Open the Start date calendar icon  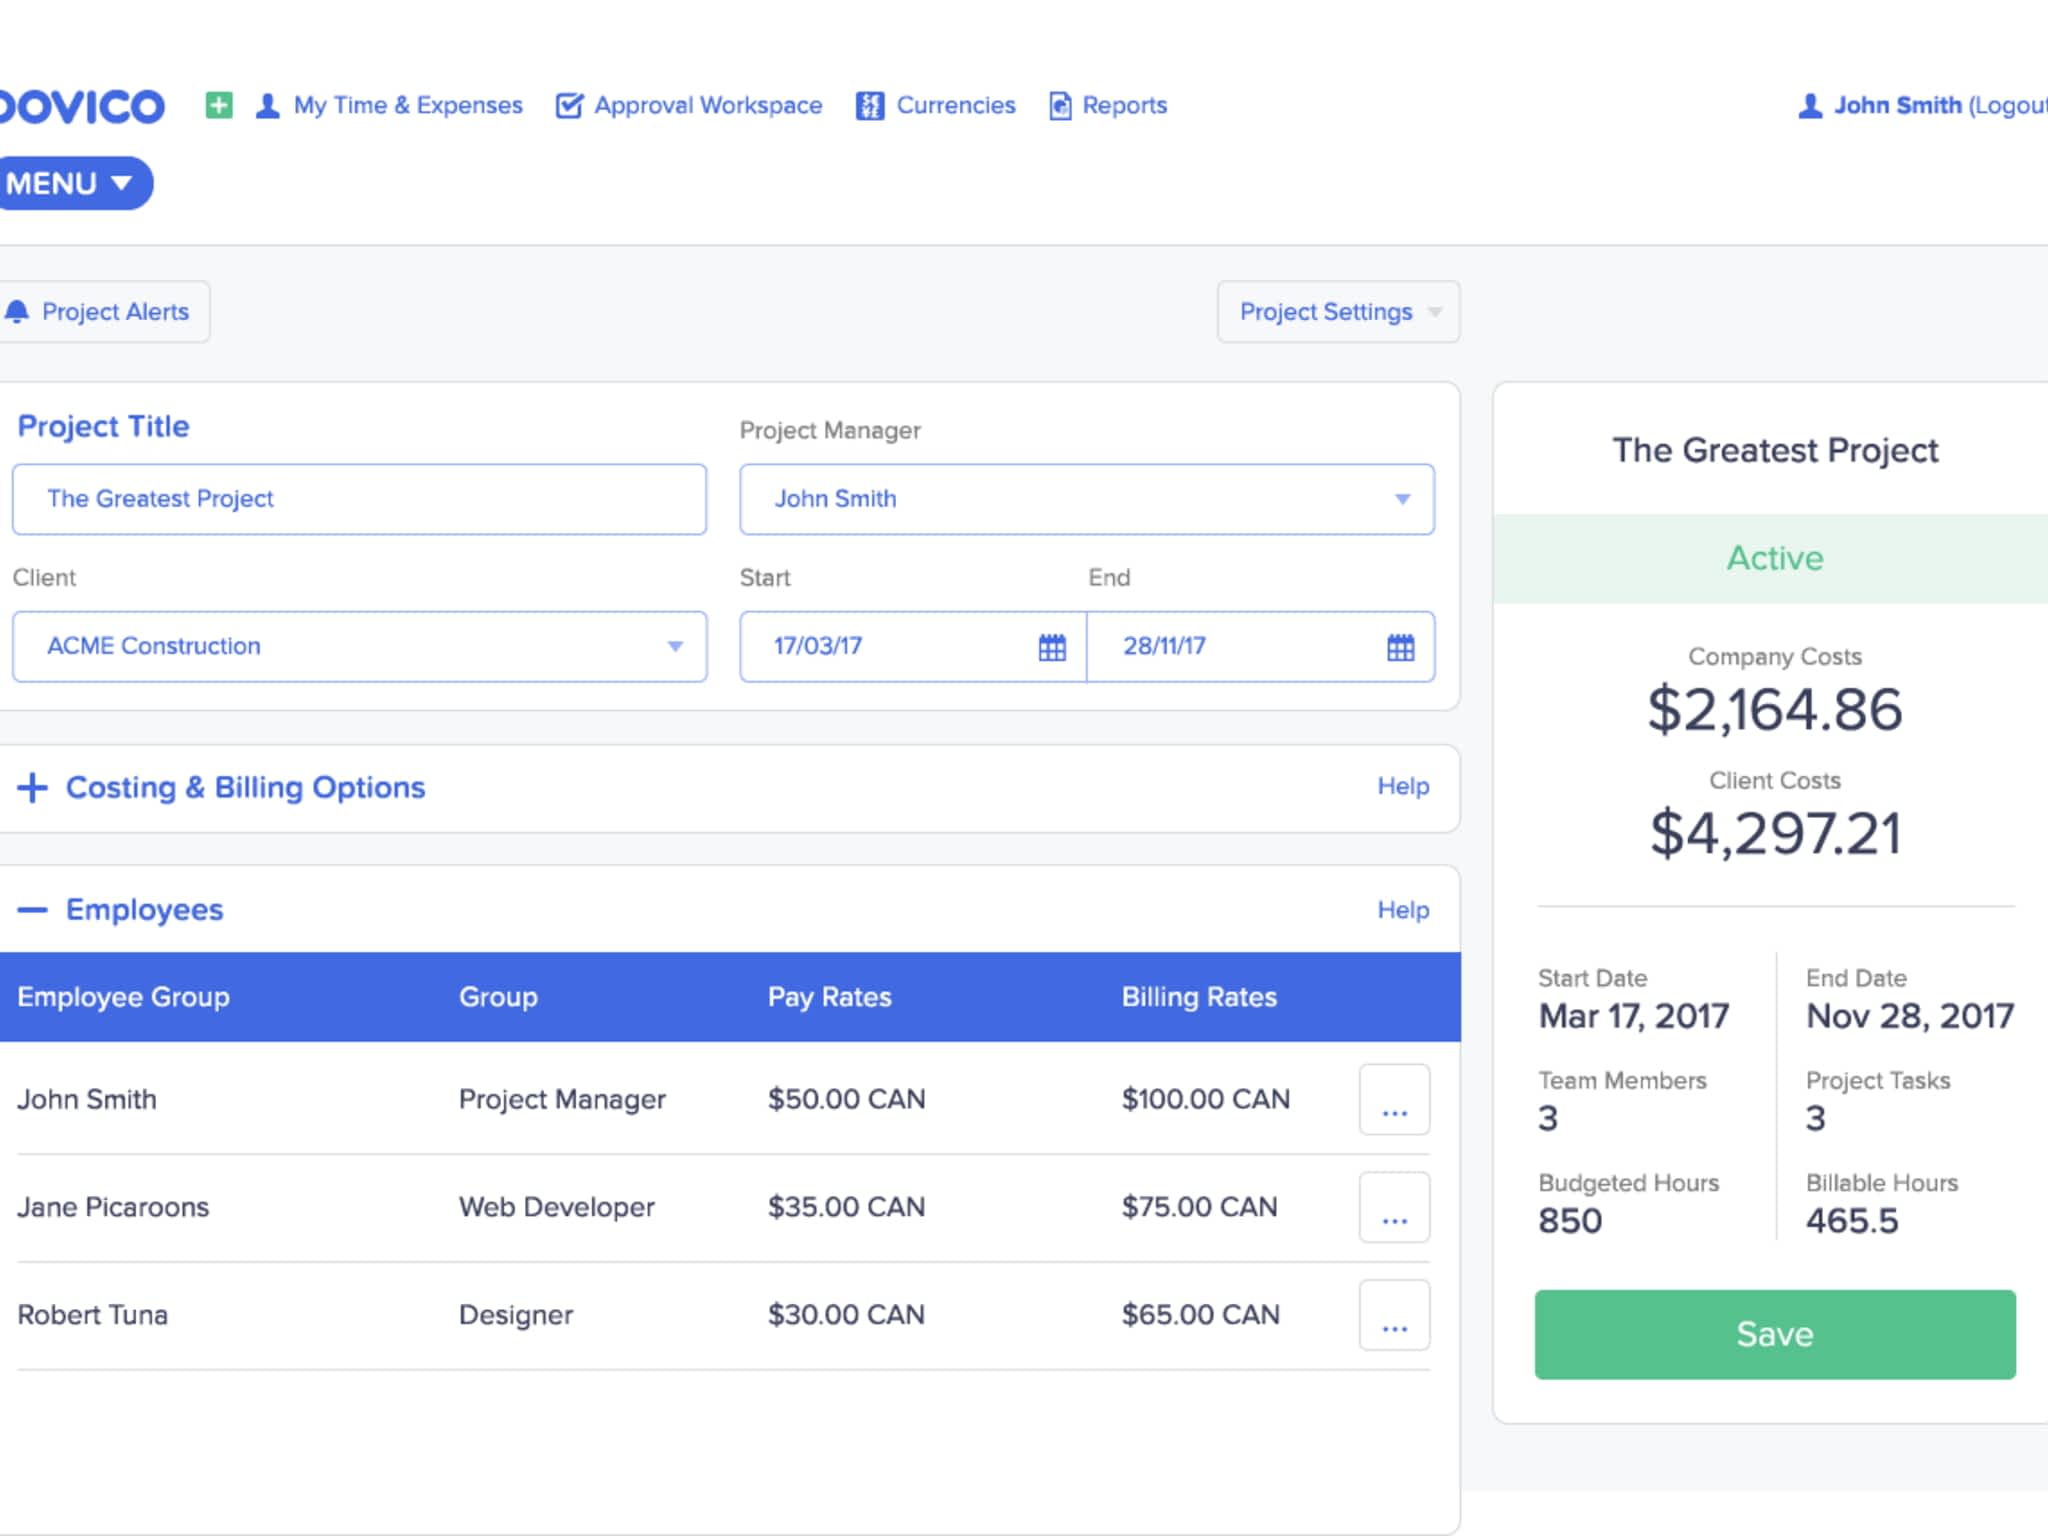click(x=1052, y=647)
